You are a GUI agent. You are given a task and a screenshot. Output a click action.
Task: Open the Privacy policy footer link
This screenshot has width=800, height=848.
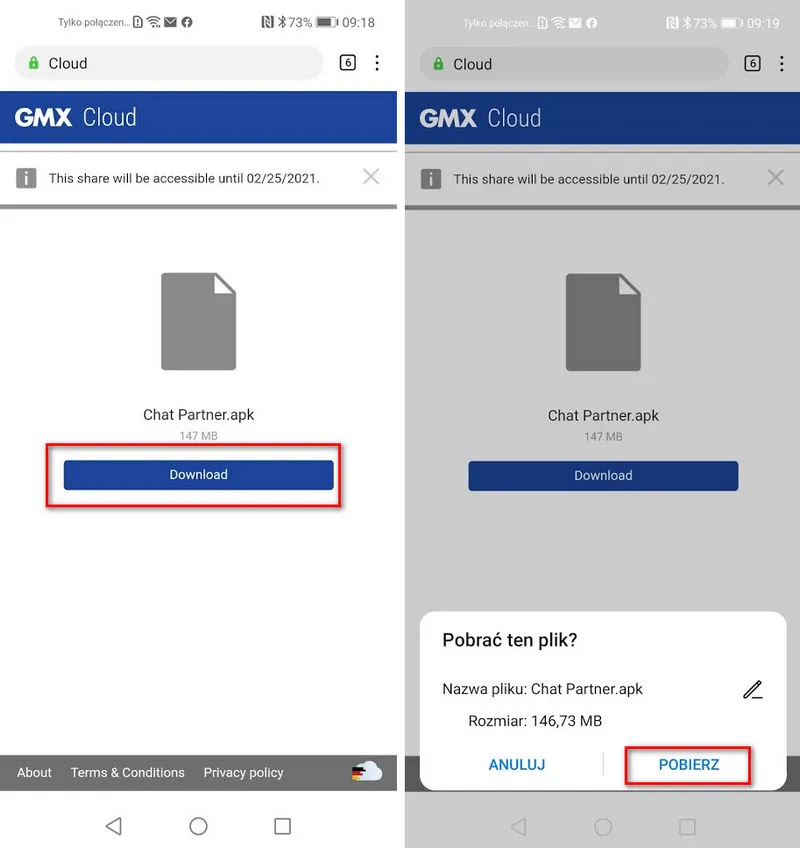coord(243,772)
